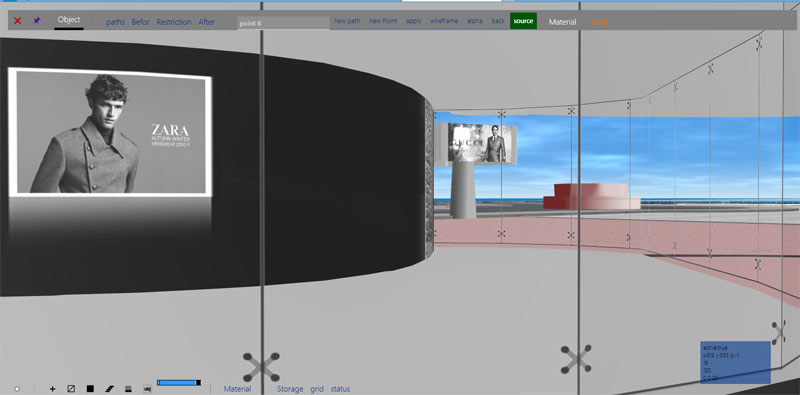
Task: Click the new path button
Action: (x=347, y=21)
